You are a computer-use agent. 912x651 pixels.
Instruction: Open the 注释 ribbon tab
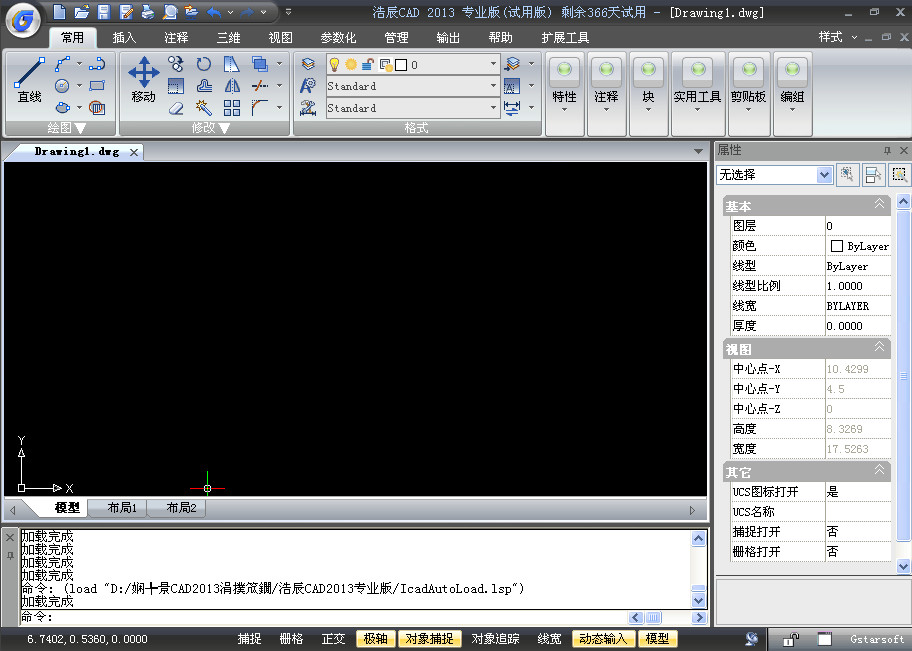(x=176, y=38)
